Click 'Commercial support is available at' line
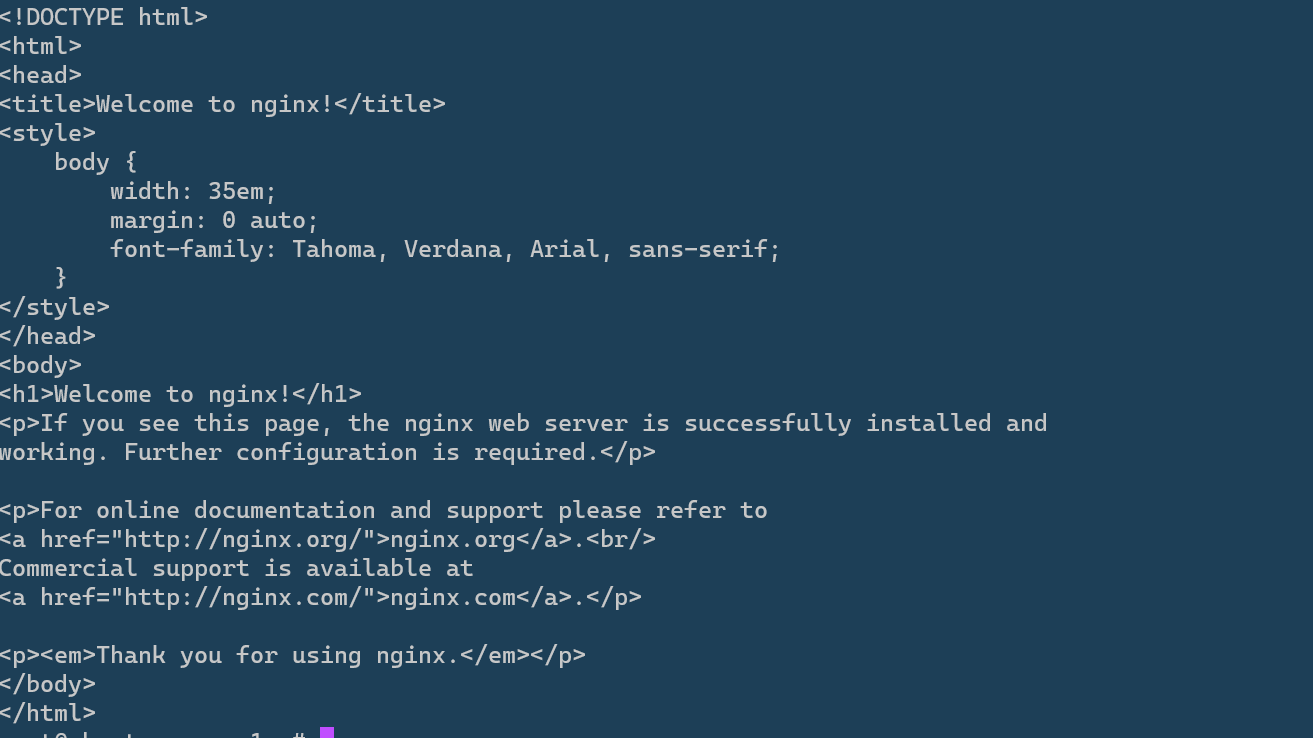 236,568
